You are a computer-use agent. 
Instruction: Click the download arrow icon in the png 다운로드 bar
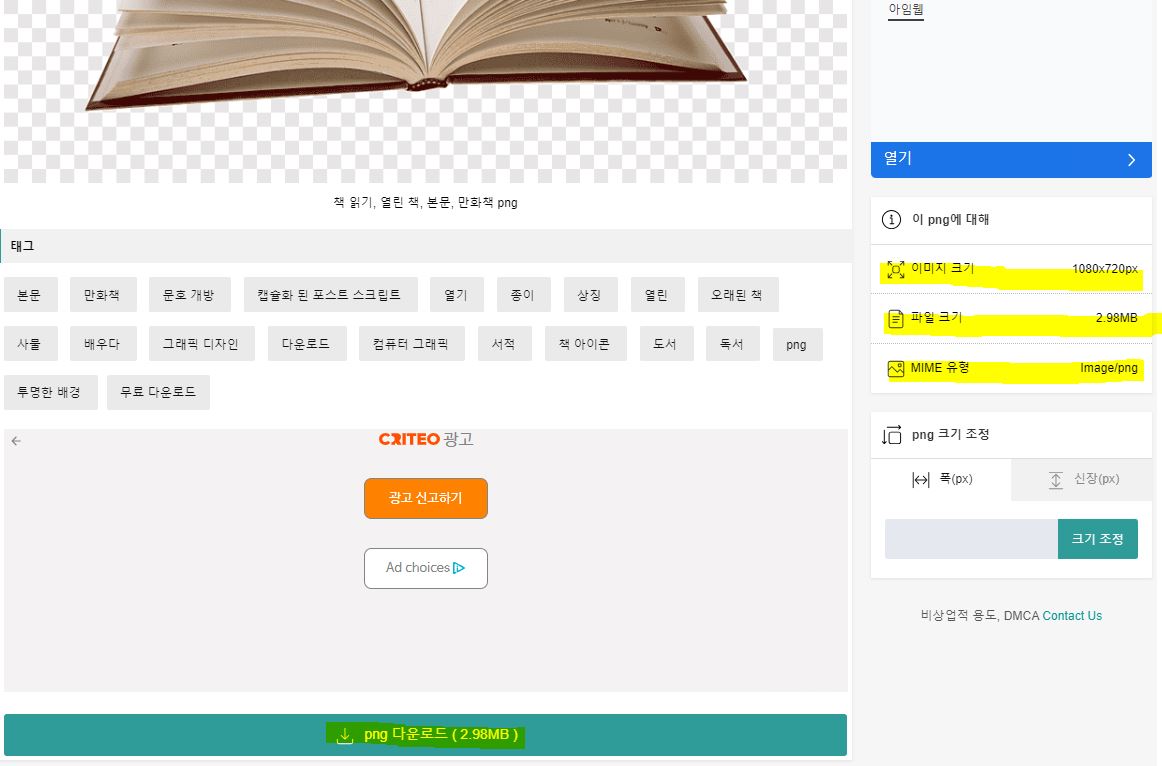[x=345, y=735]
